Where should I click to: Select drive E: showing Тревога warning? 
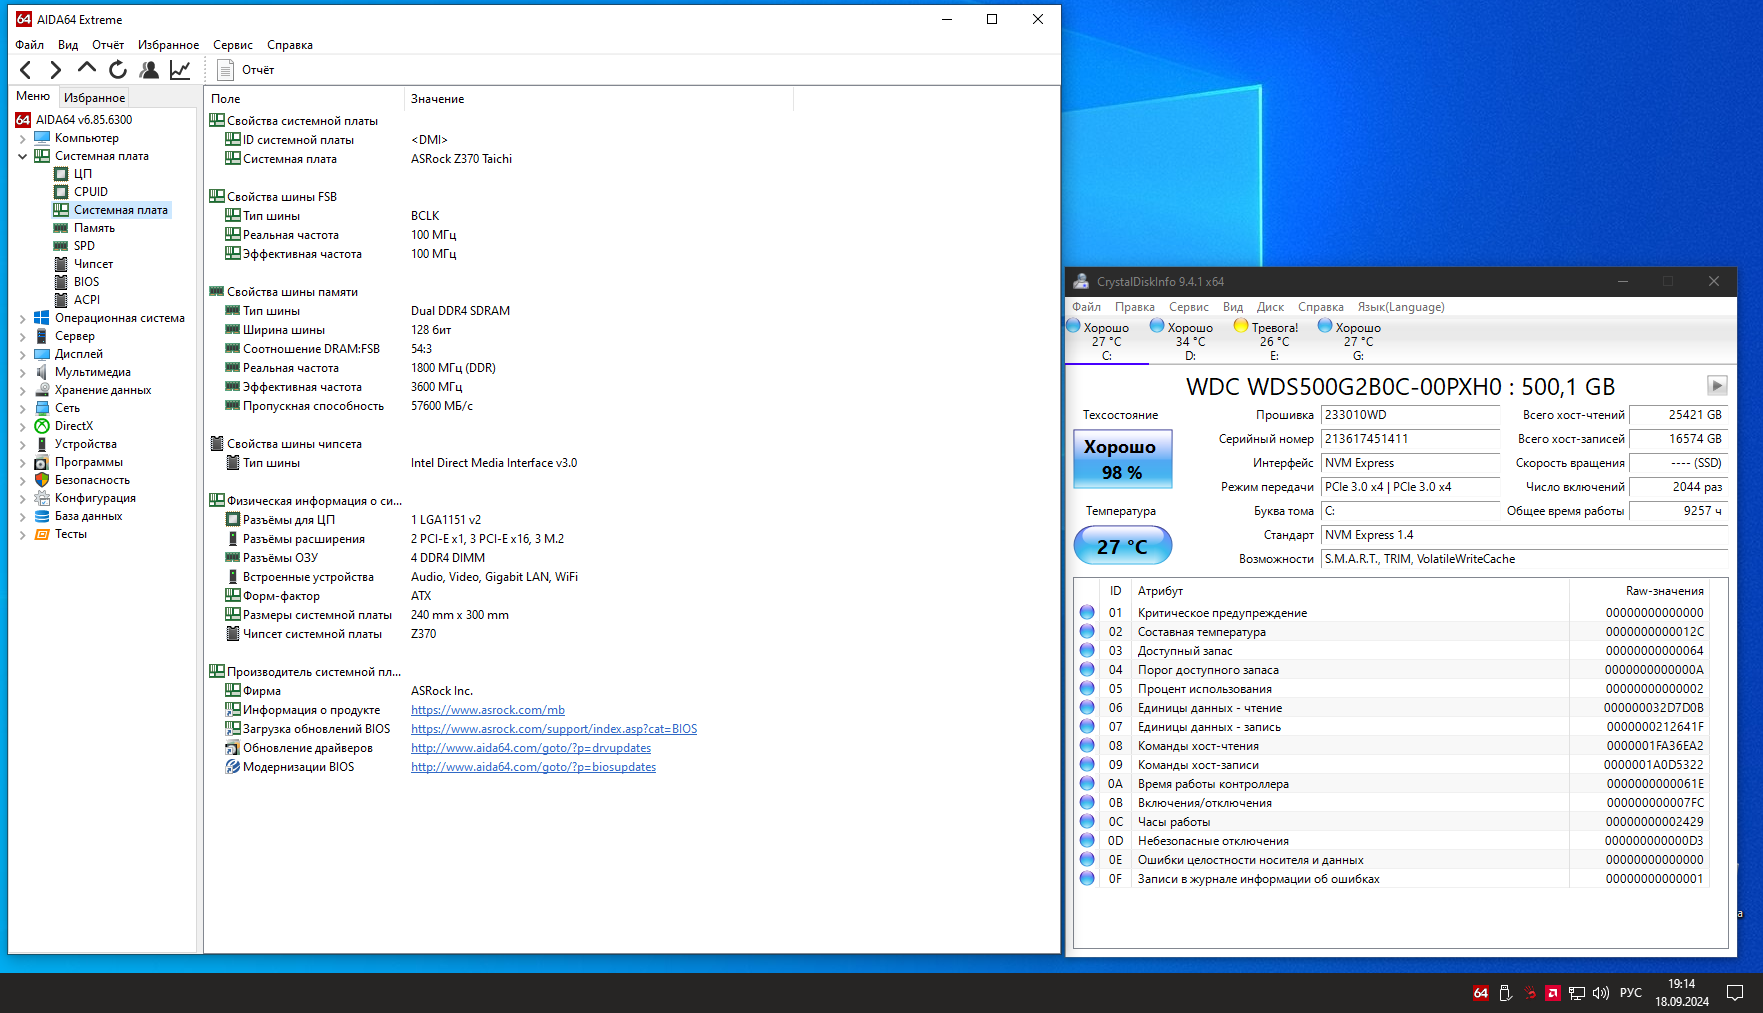(x=1274, y=341)
